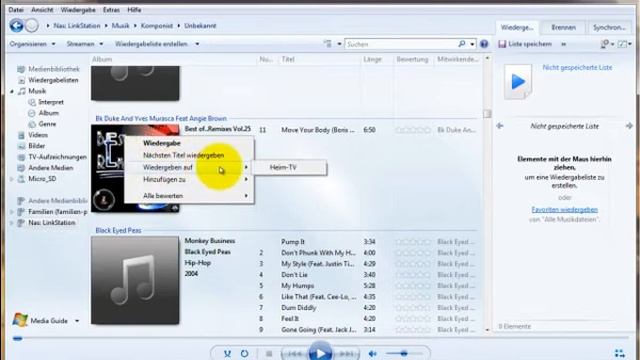The height and width of the screenshot is (360, 640).
Task: Click the list pane next arrow
Action: click(629, 126)
